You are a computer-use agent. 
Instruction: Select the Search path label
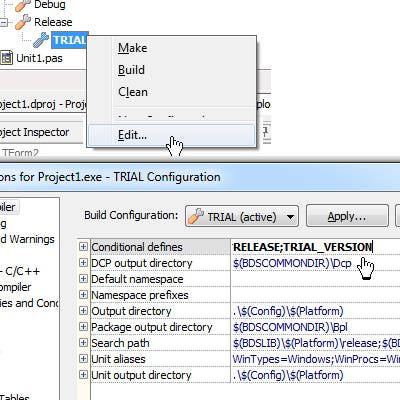120,343
